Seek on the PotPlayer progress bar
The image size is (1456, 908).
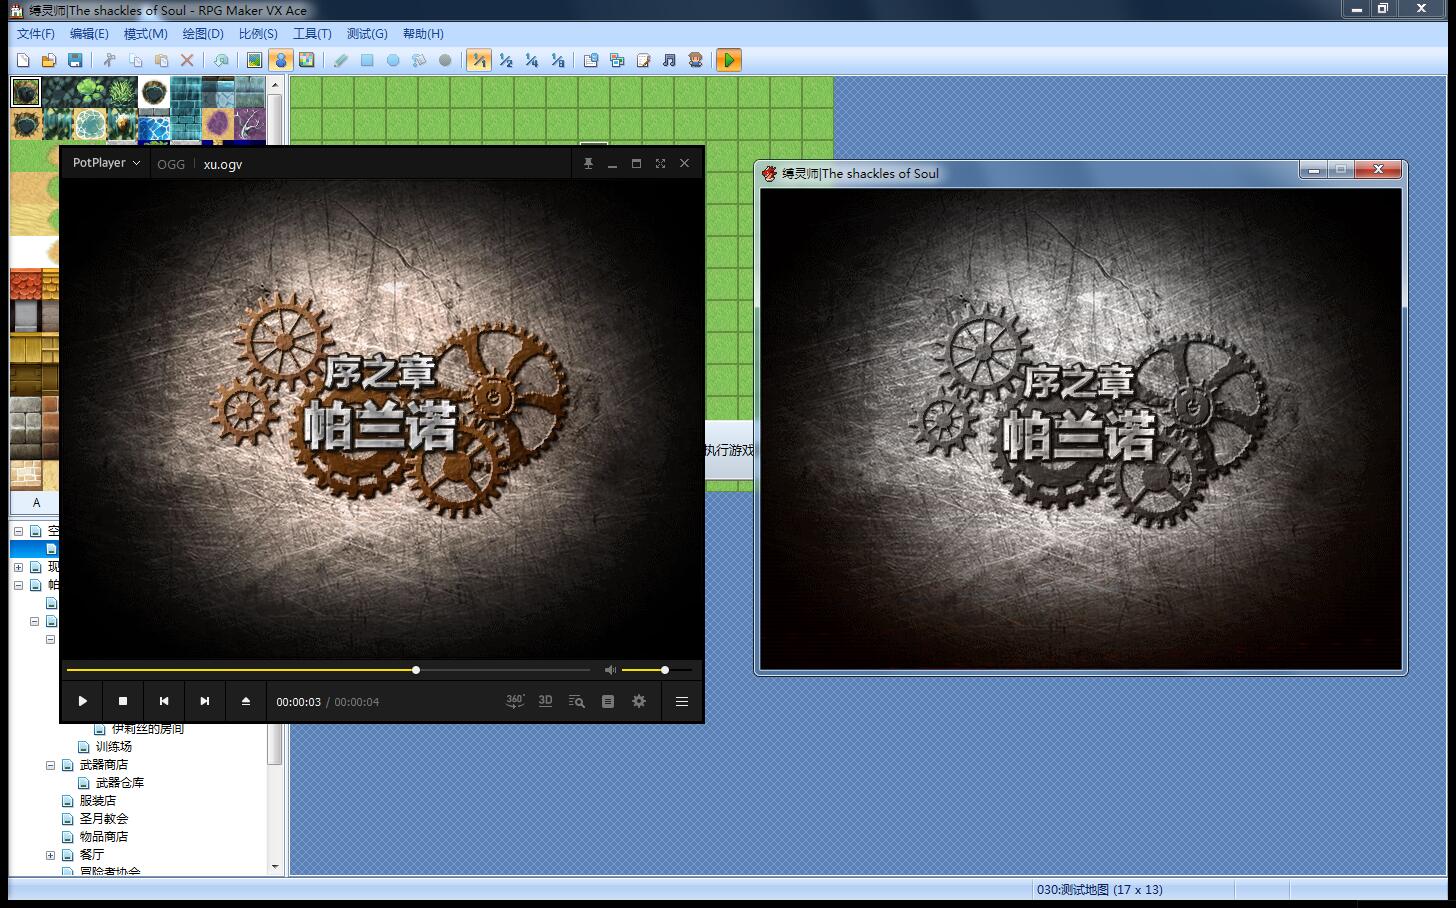pos(328,670)
